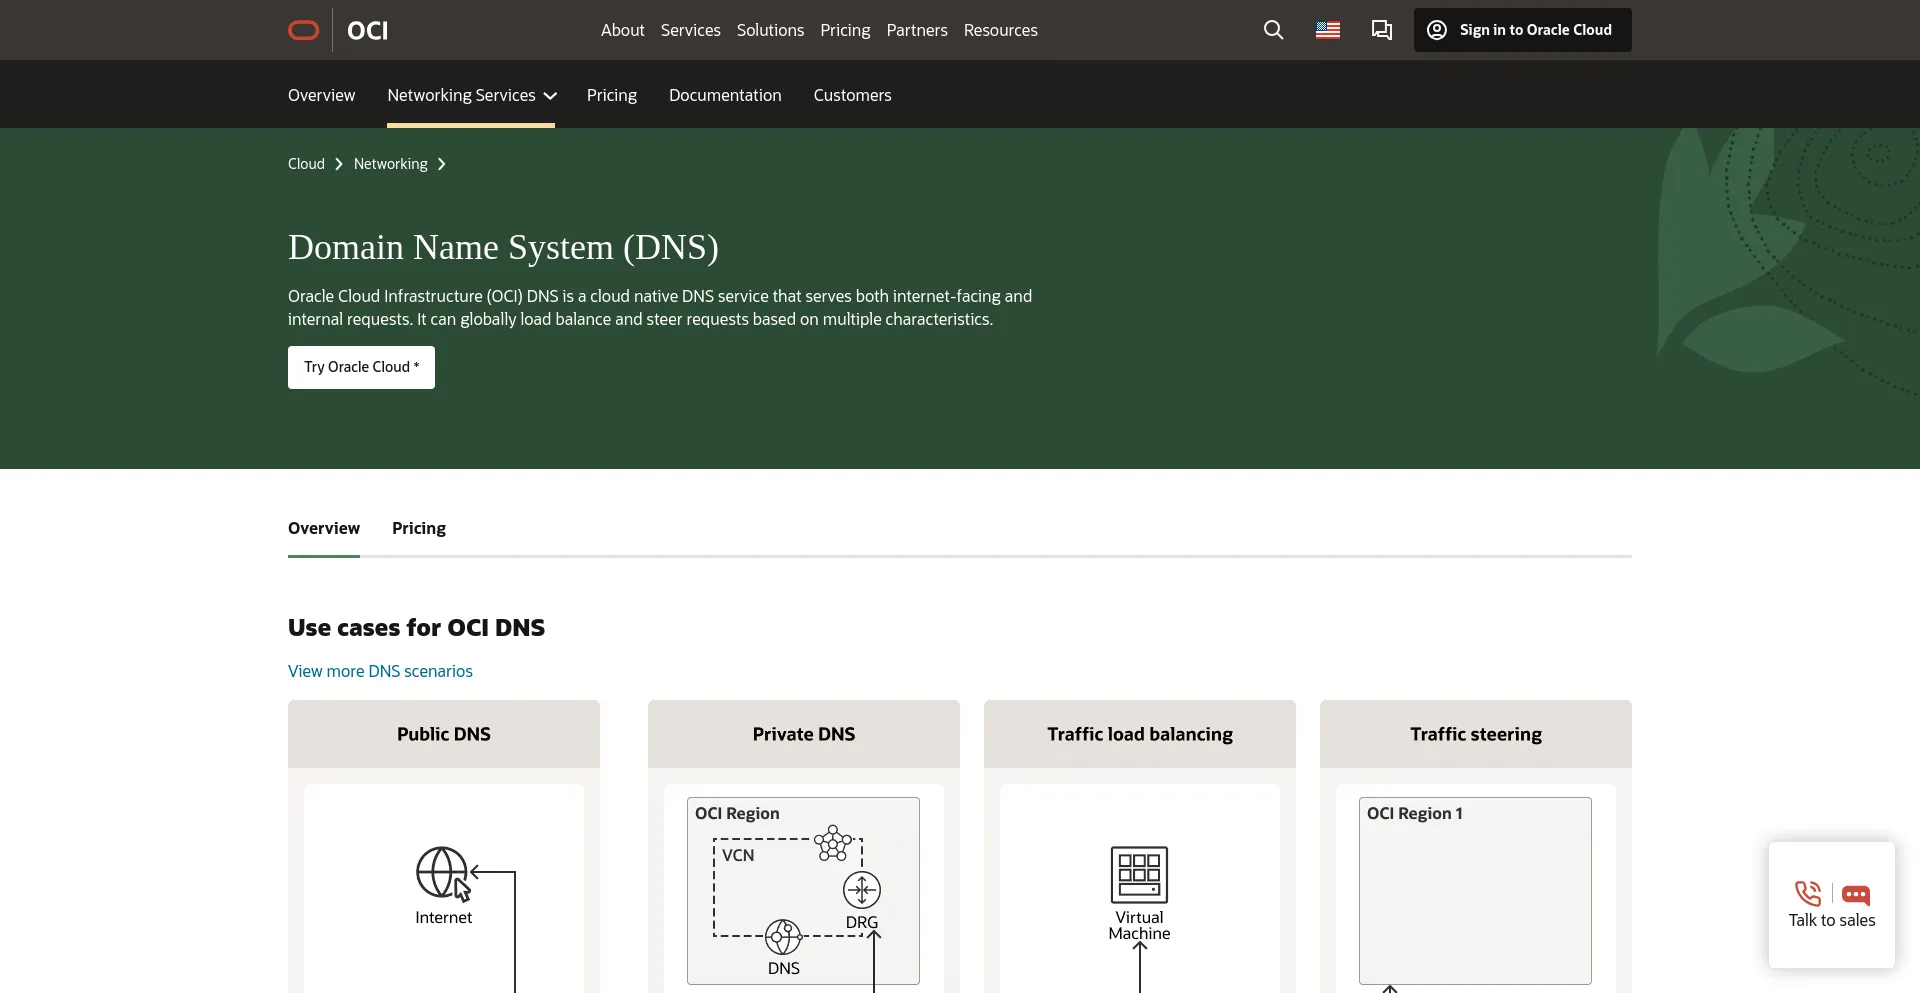
Task: Open the Services menu
Action: 690,30
